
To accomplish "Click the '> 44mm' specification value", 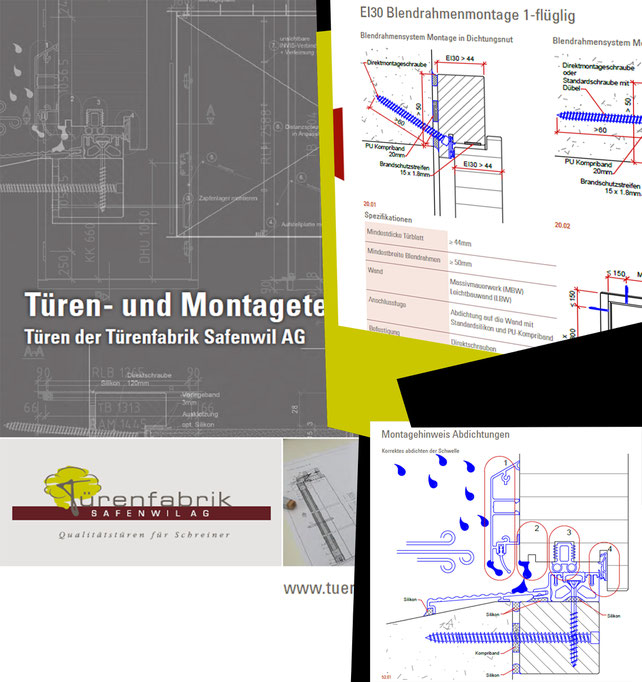I will pyautogui.click(x=460, y=242).
